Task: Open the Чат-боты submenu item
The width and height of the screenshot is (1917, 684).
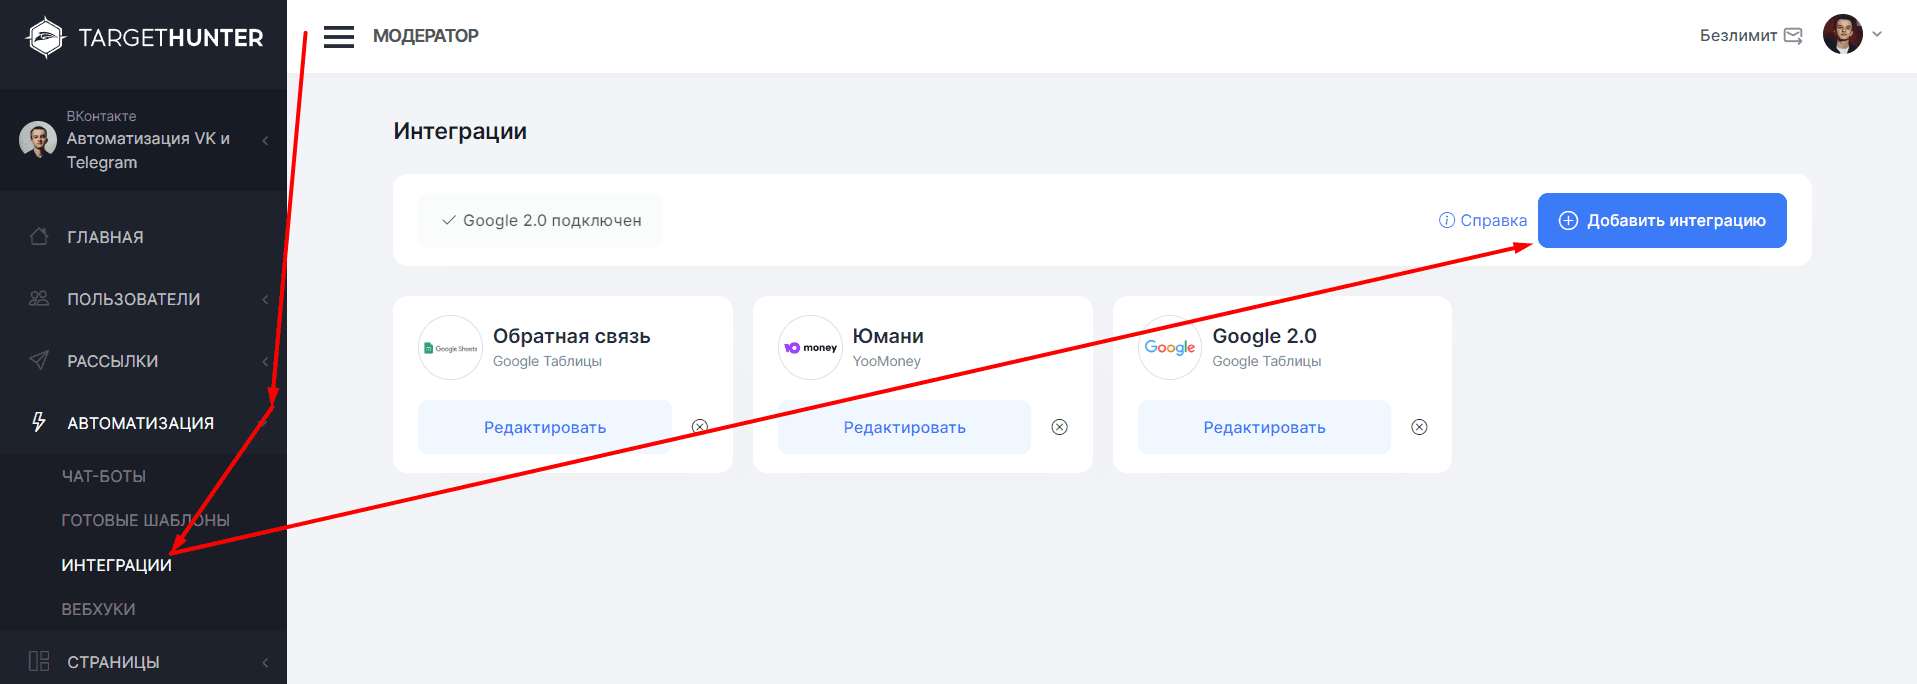Action: [x=104, y=476]
